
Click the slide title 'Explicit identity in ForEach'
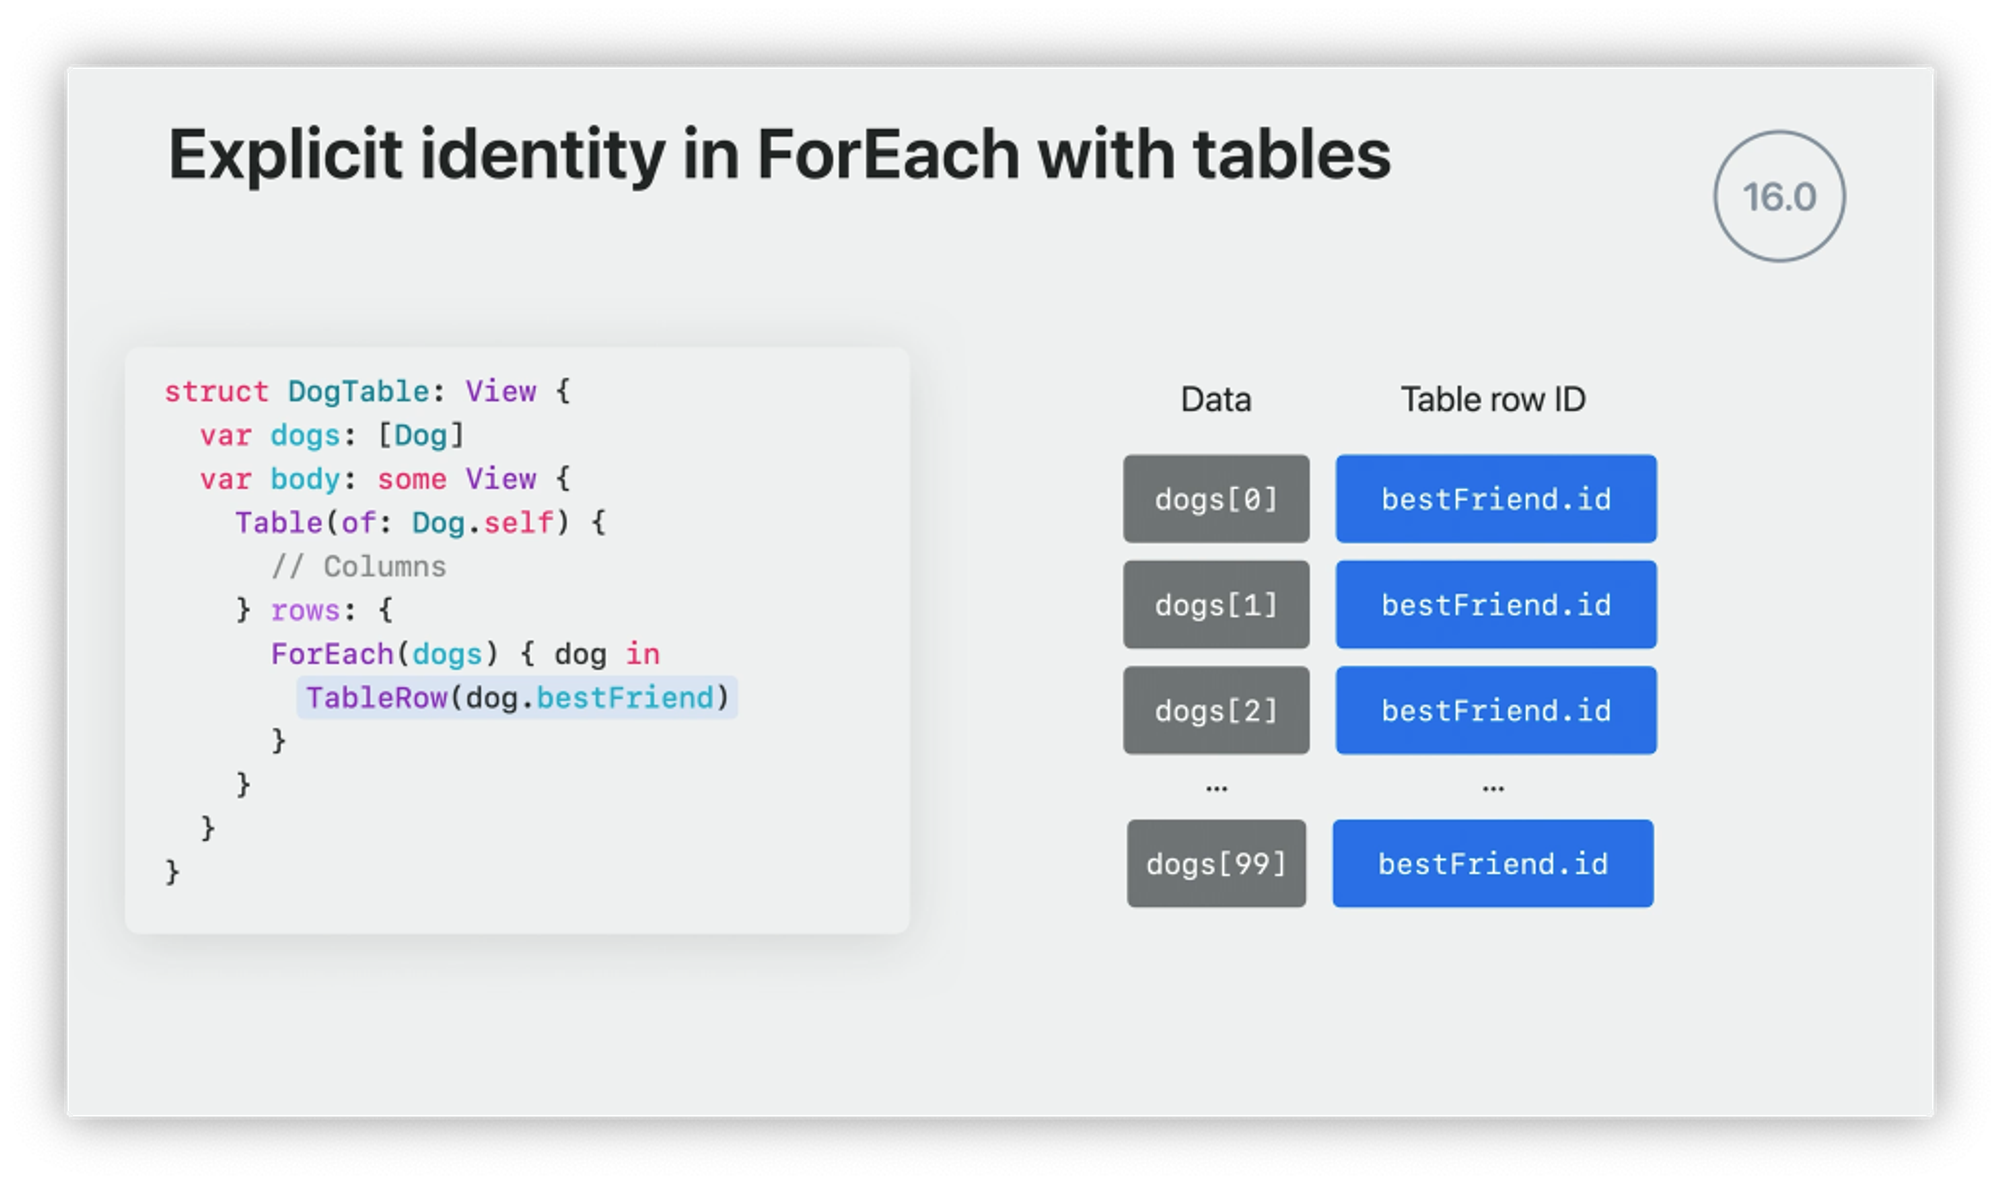tap(778, 155)
